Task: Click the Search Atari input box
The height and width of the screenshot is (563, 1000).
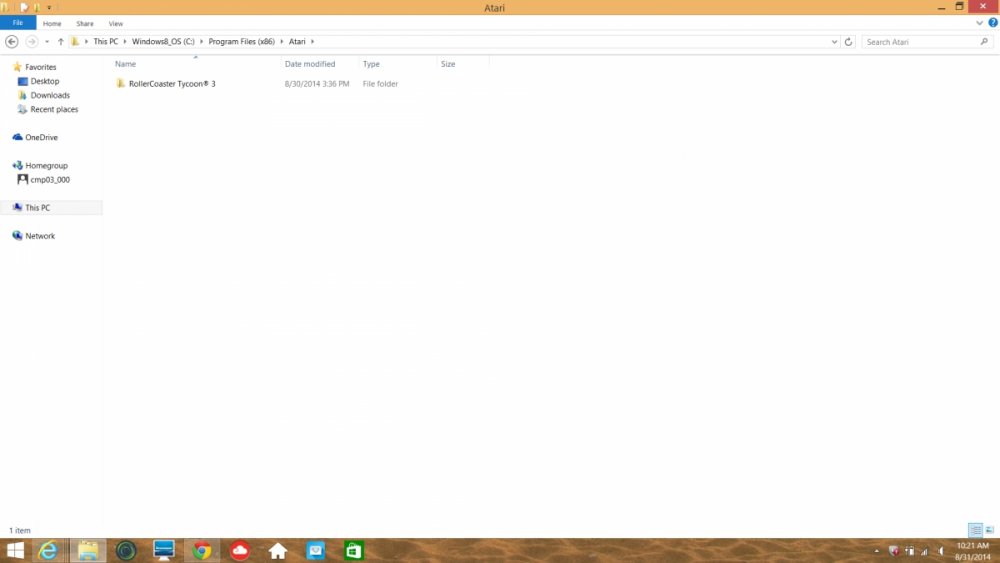Action: pos(920,42)
